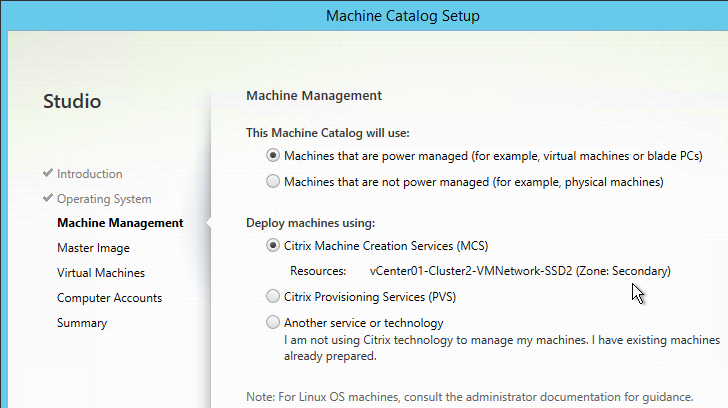Click 'Deploy machines using:' label
The width and height of the screenshot is (728, 408).
[311, 223]
